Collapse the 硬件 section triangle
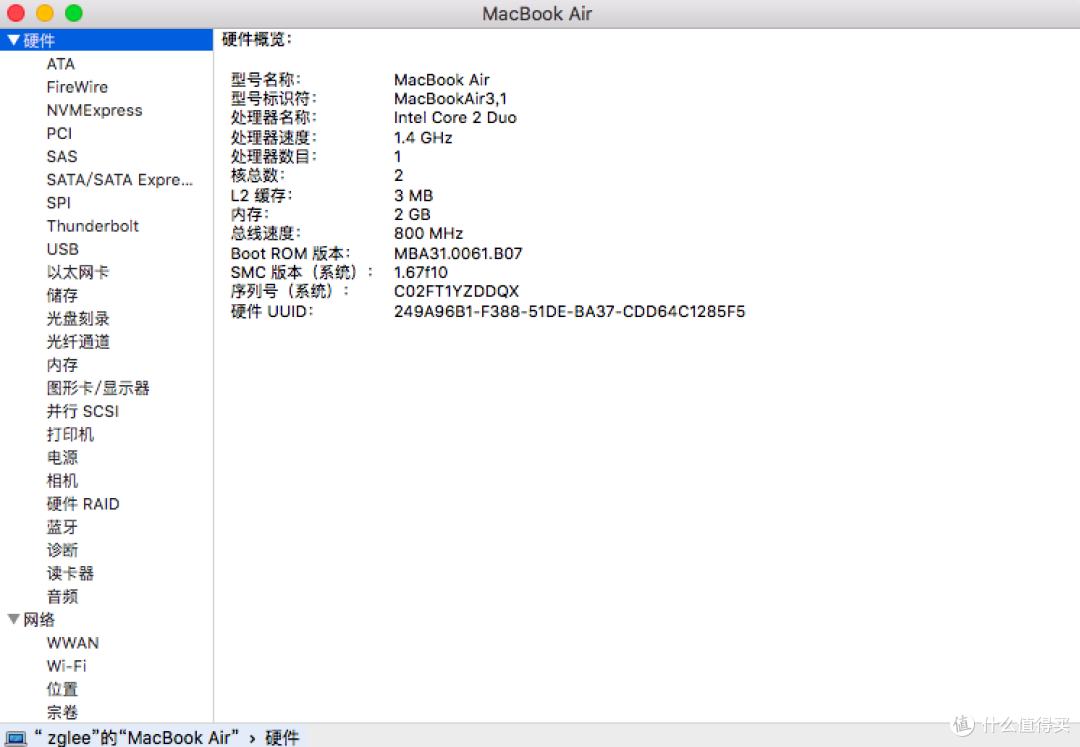The width and height of the screenshot is (1080, 747). (x=13, y=41)
